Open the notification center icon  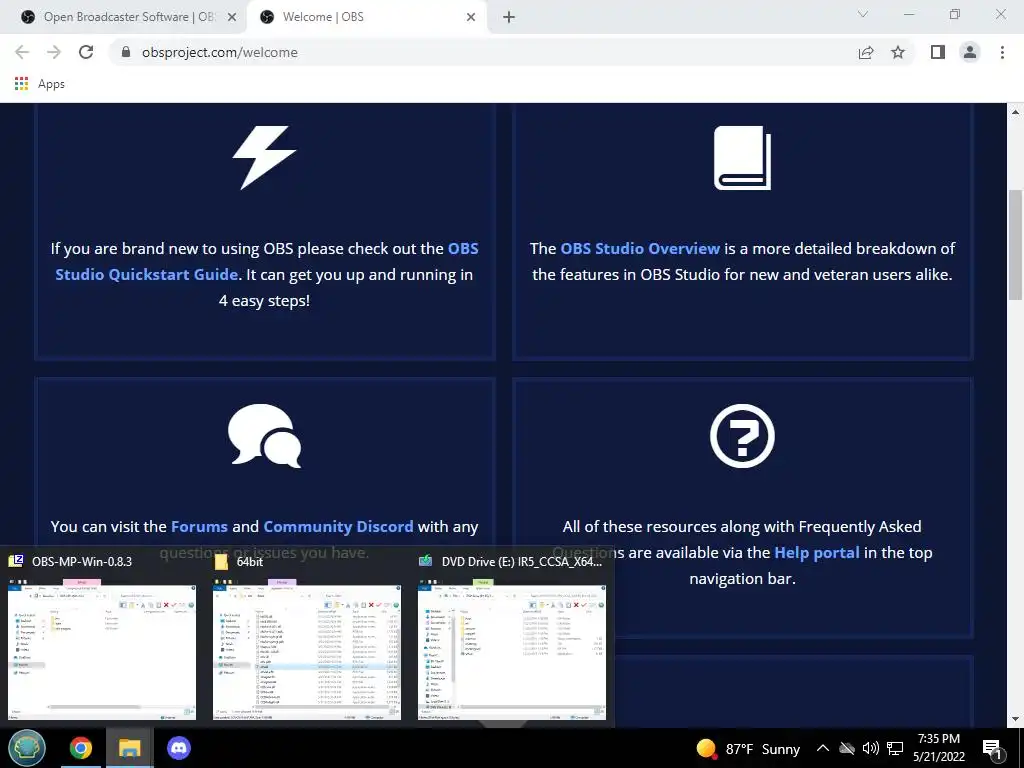coord(993,749)
